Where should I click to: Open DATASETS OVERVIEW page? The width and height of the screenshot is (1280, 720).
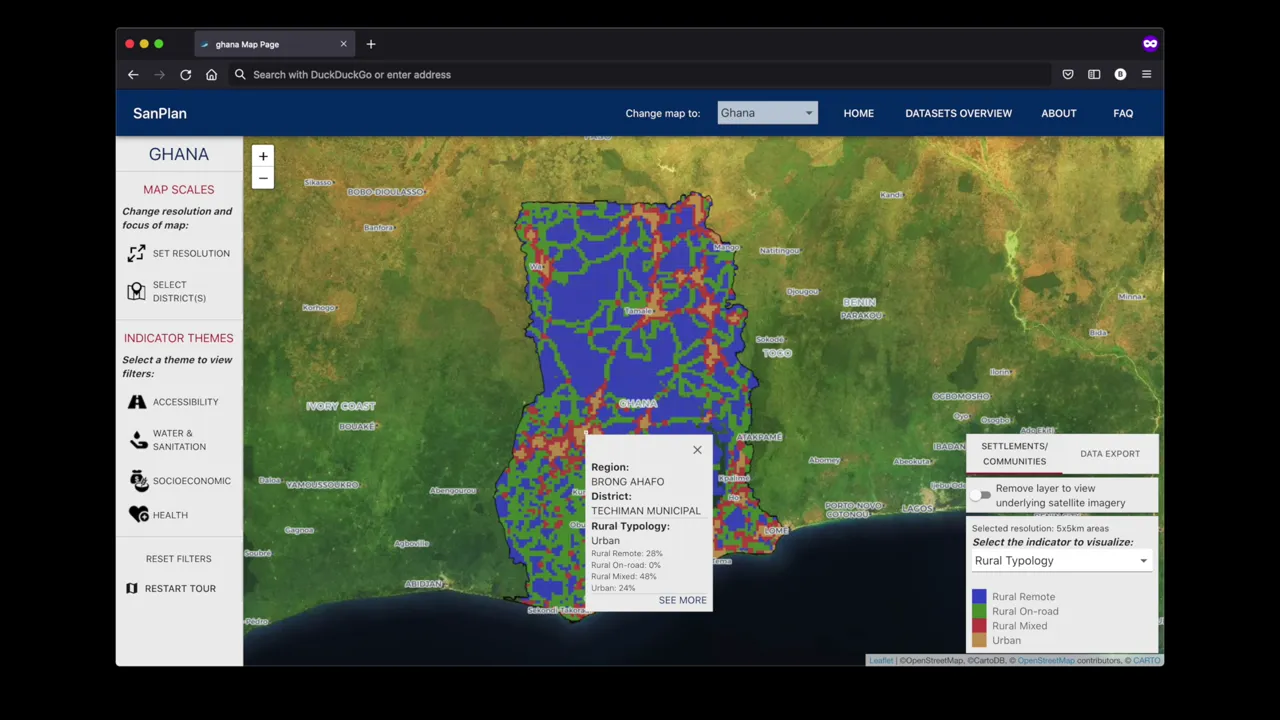958,113
